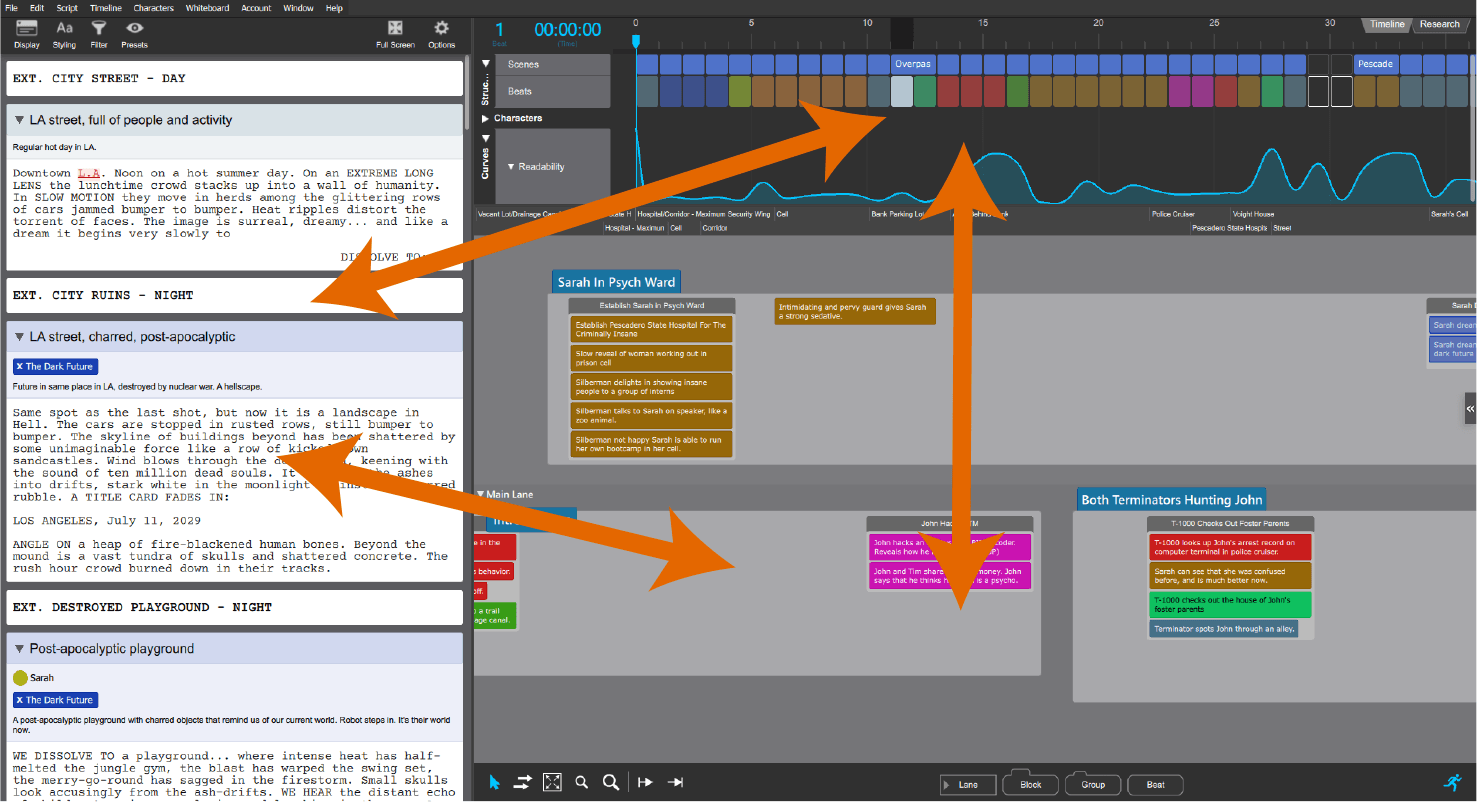1477x802 pixels.
Task: Click the Police Cruiser location label
Action: [x=1175, y=214]
